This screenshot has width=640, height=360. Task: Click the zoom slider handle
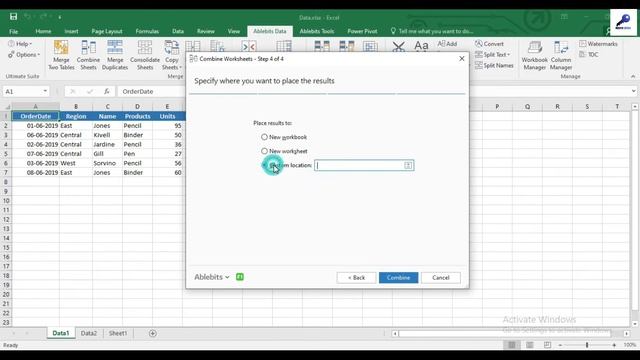tap(587, 345)
